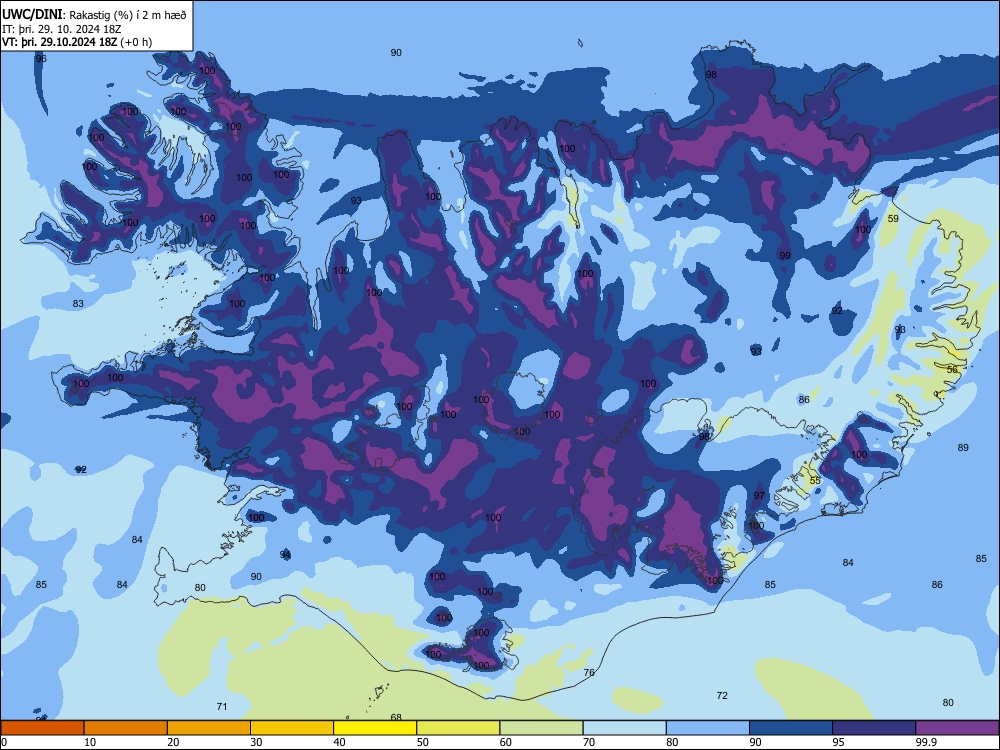Click the legend label '0'
Screen dimensions: 1000x750
point(4,742)
